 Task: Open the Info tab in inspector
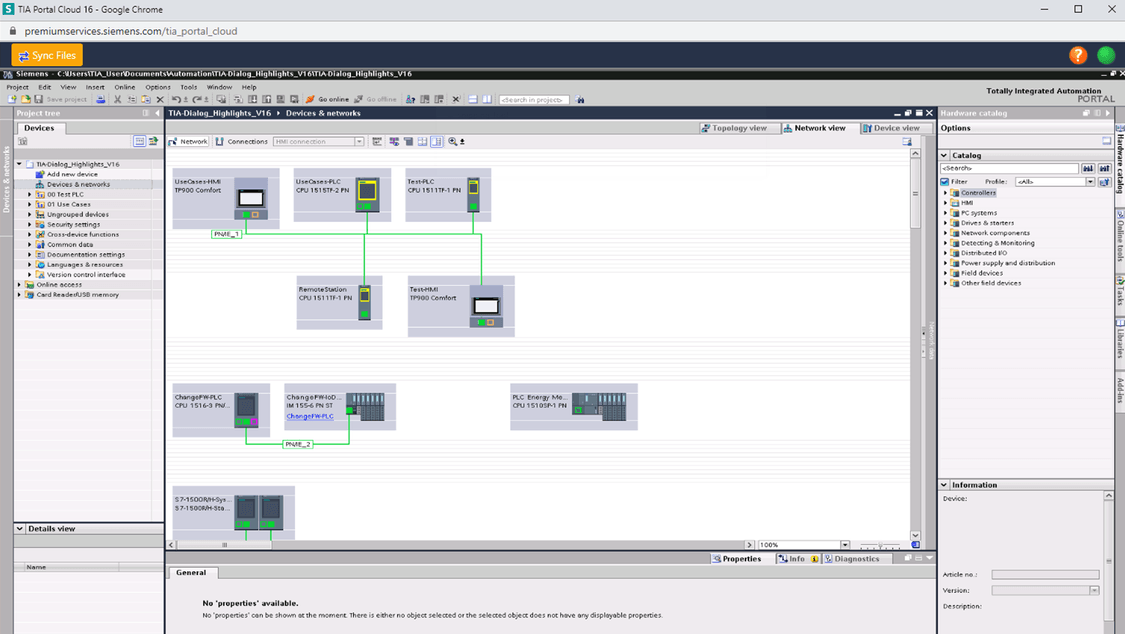[x=797, y=559]
